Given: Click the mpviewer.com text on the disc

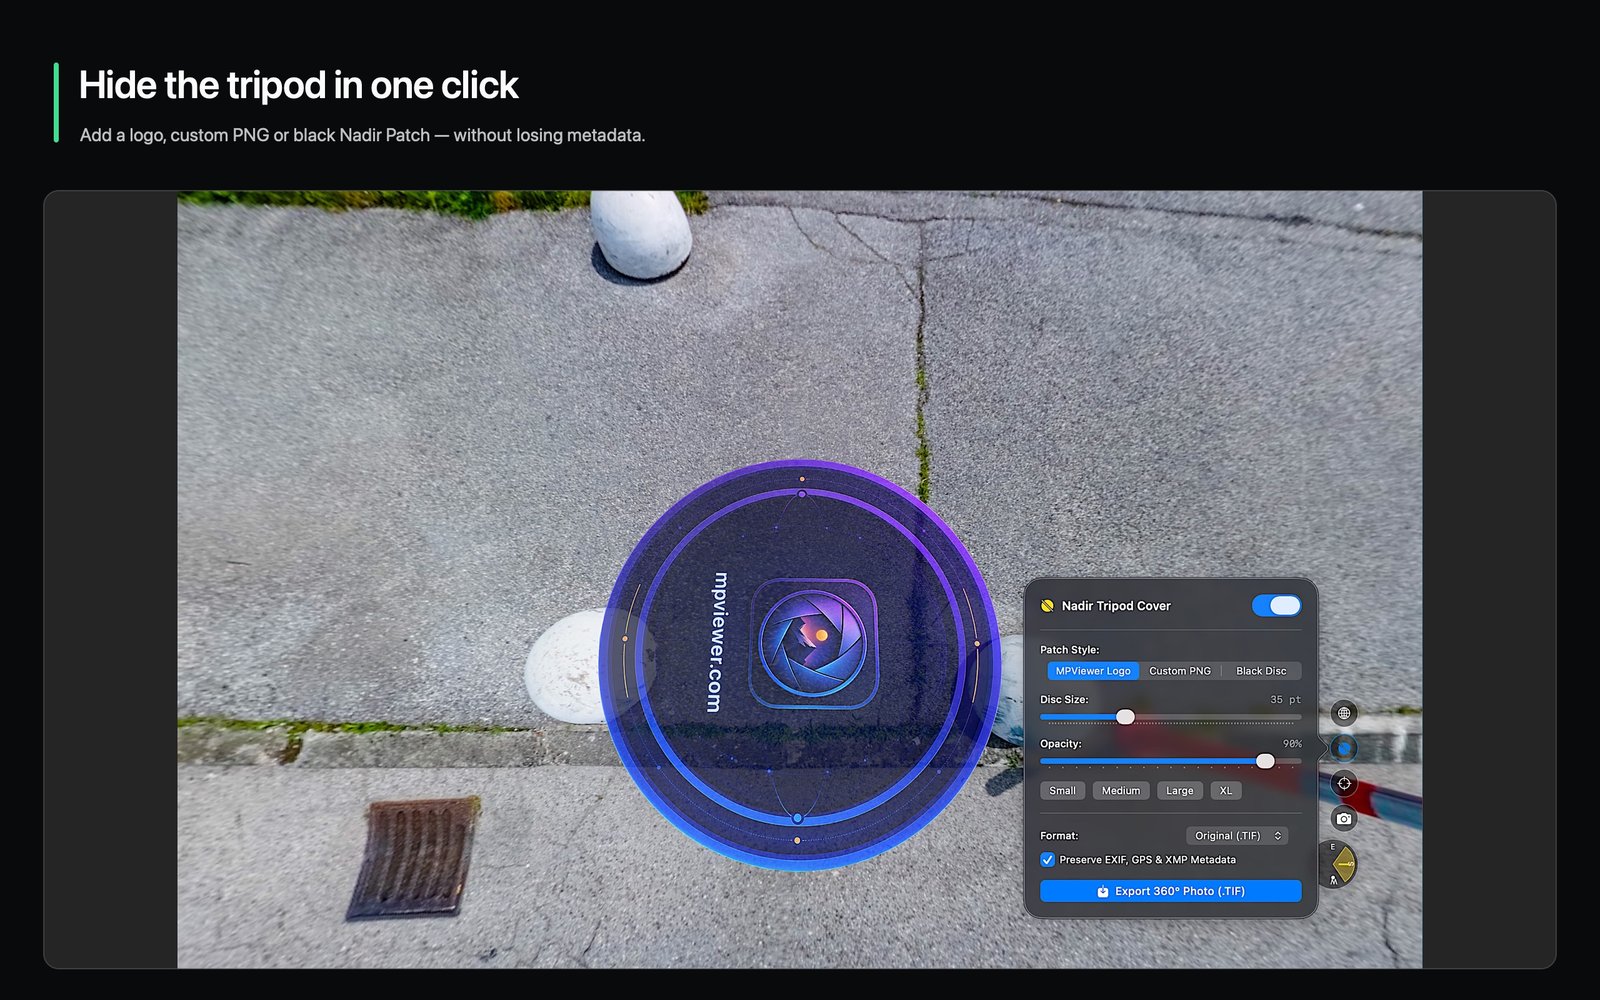Looking at the screenshot, I should click(718, 642).
